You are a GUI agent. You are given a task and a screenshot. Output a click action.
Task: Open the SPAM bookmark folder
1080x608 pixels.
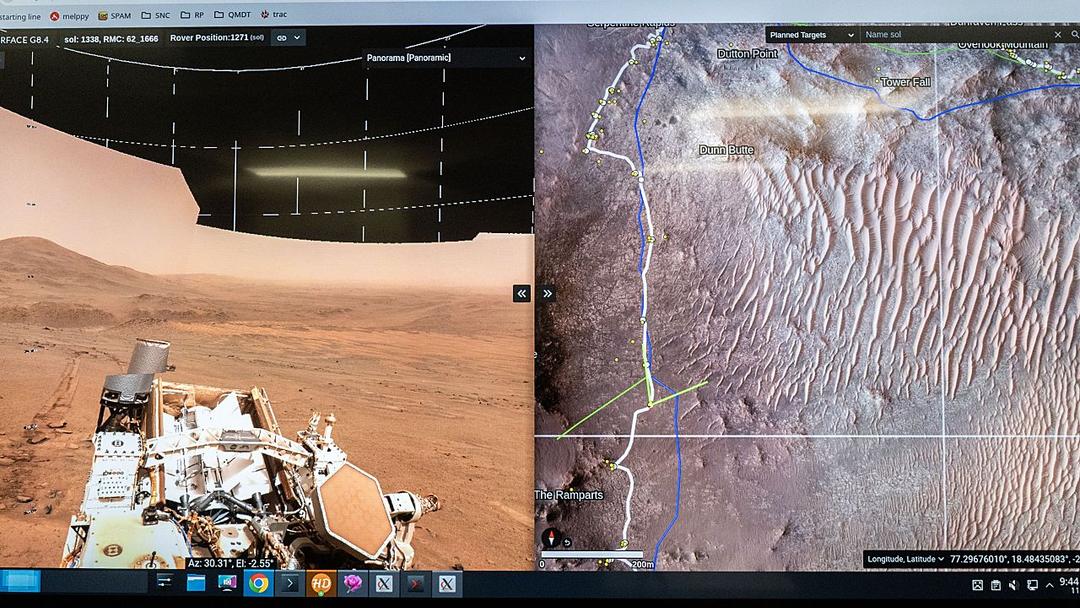[114, 15]
